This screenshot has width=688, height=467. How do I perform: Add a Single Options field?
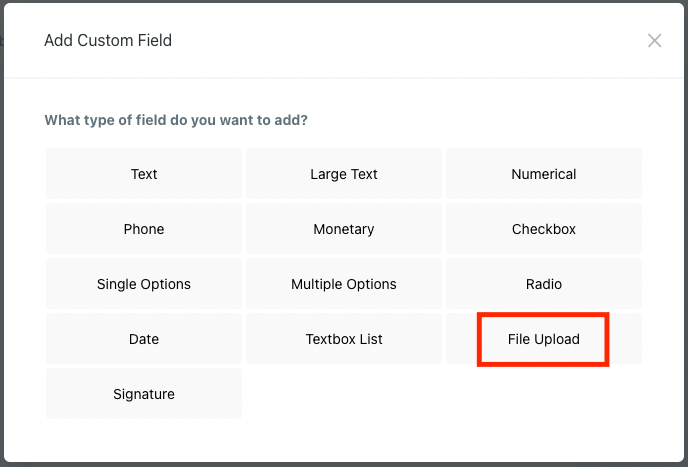pyautogui.click(x=144, y=284)
